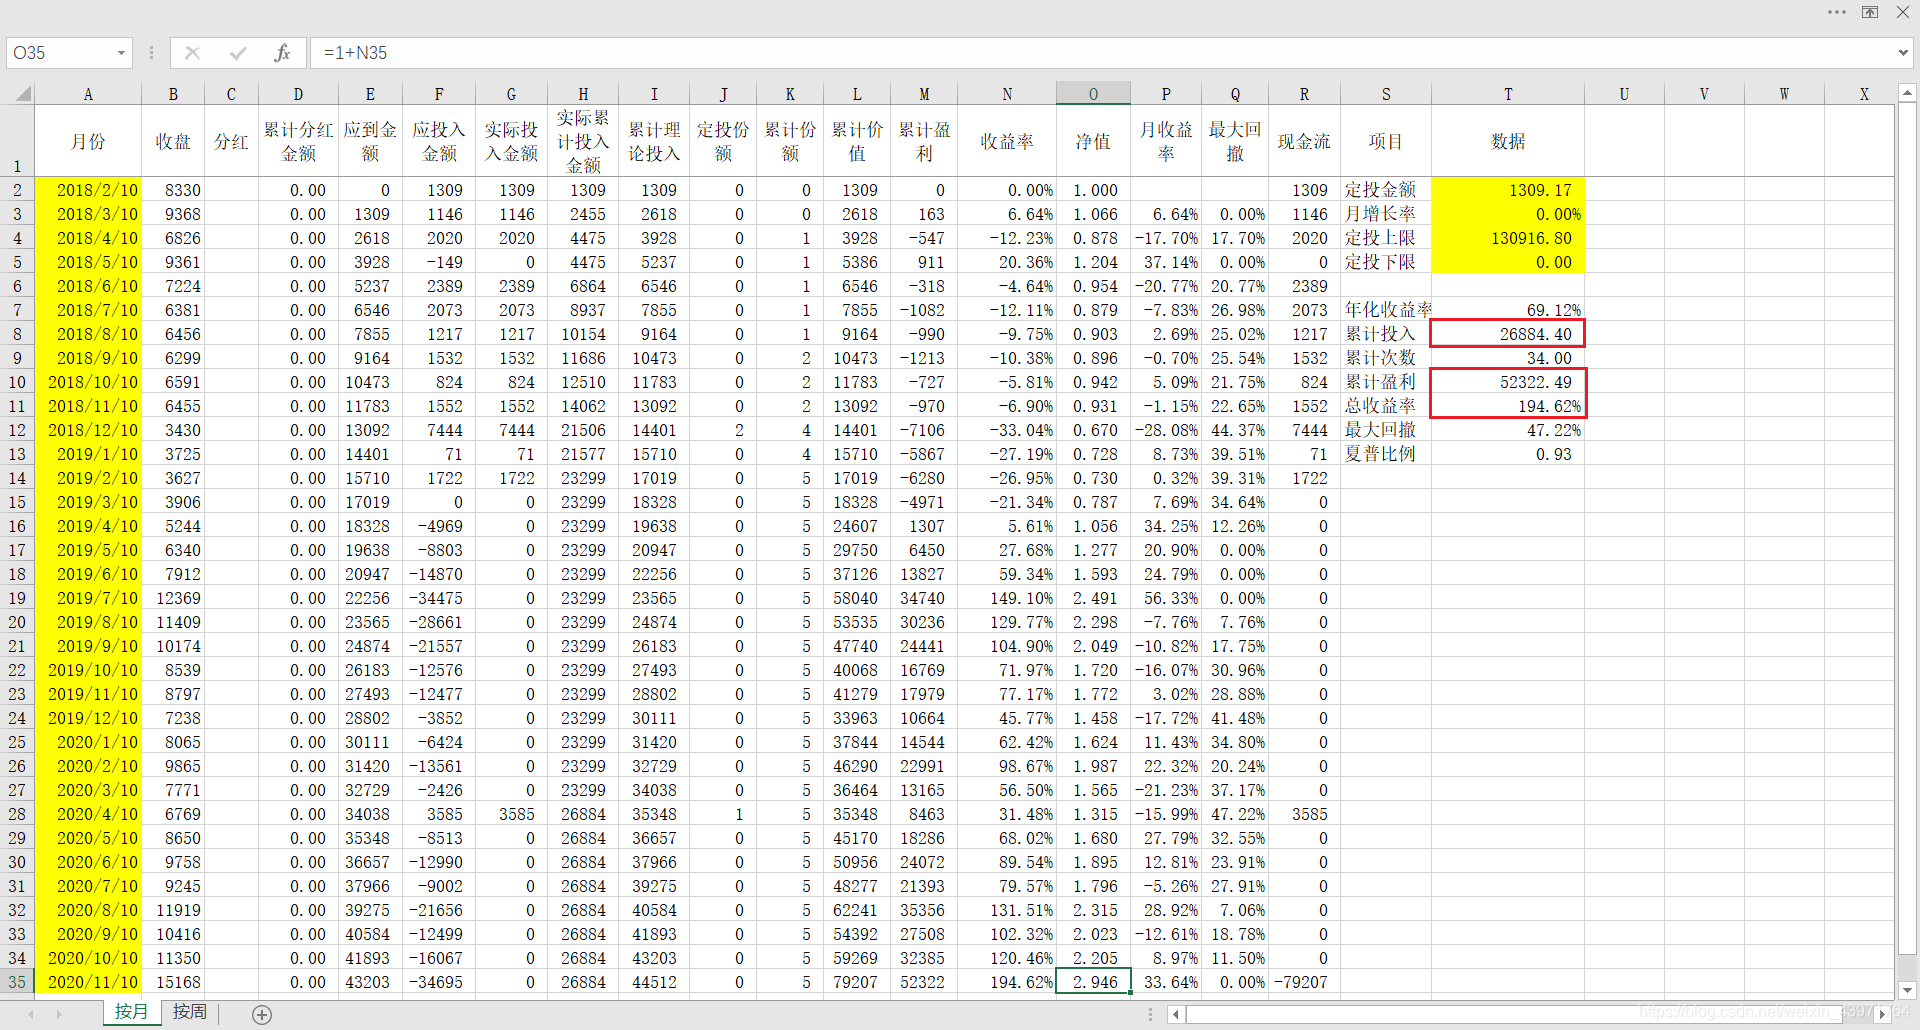The width and height of the screenshot is (1920, 1030).
Task: Select active cell 2.946 in column O
Action: (1093, 982)
